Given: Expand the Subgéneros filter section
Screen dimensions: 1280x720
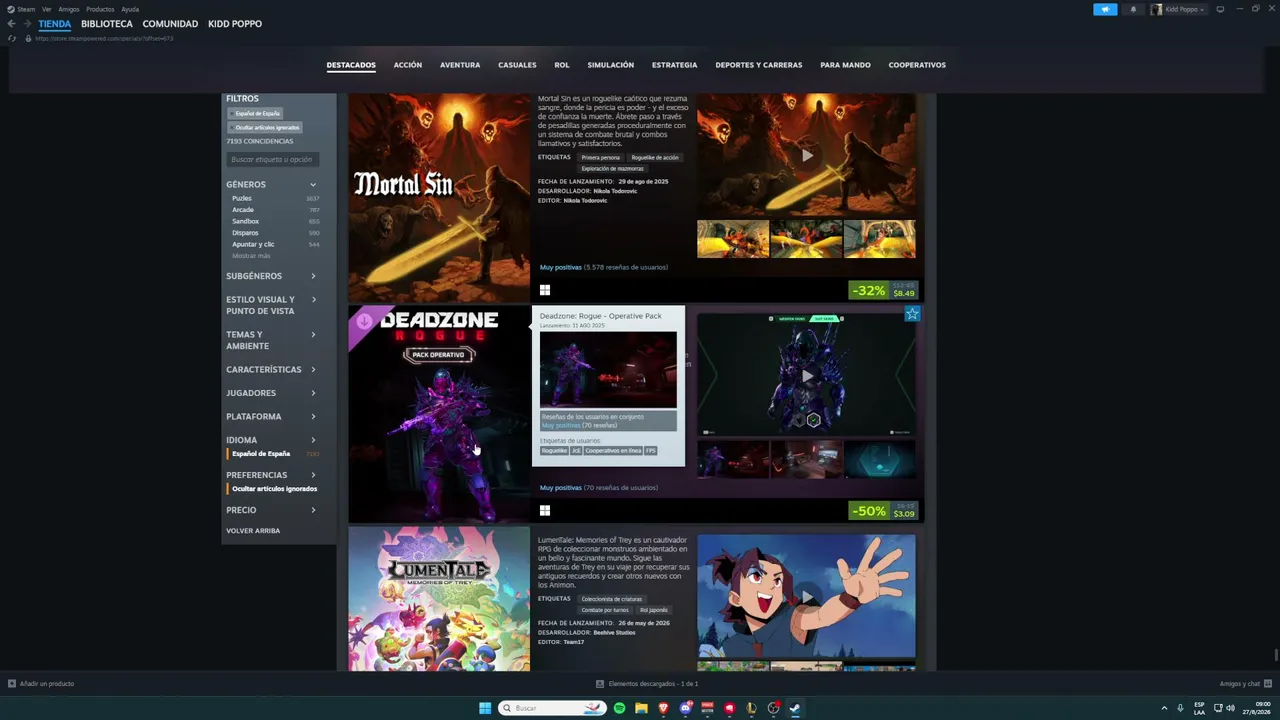Looking at the screenshot, I should (271, 276).
